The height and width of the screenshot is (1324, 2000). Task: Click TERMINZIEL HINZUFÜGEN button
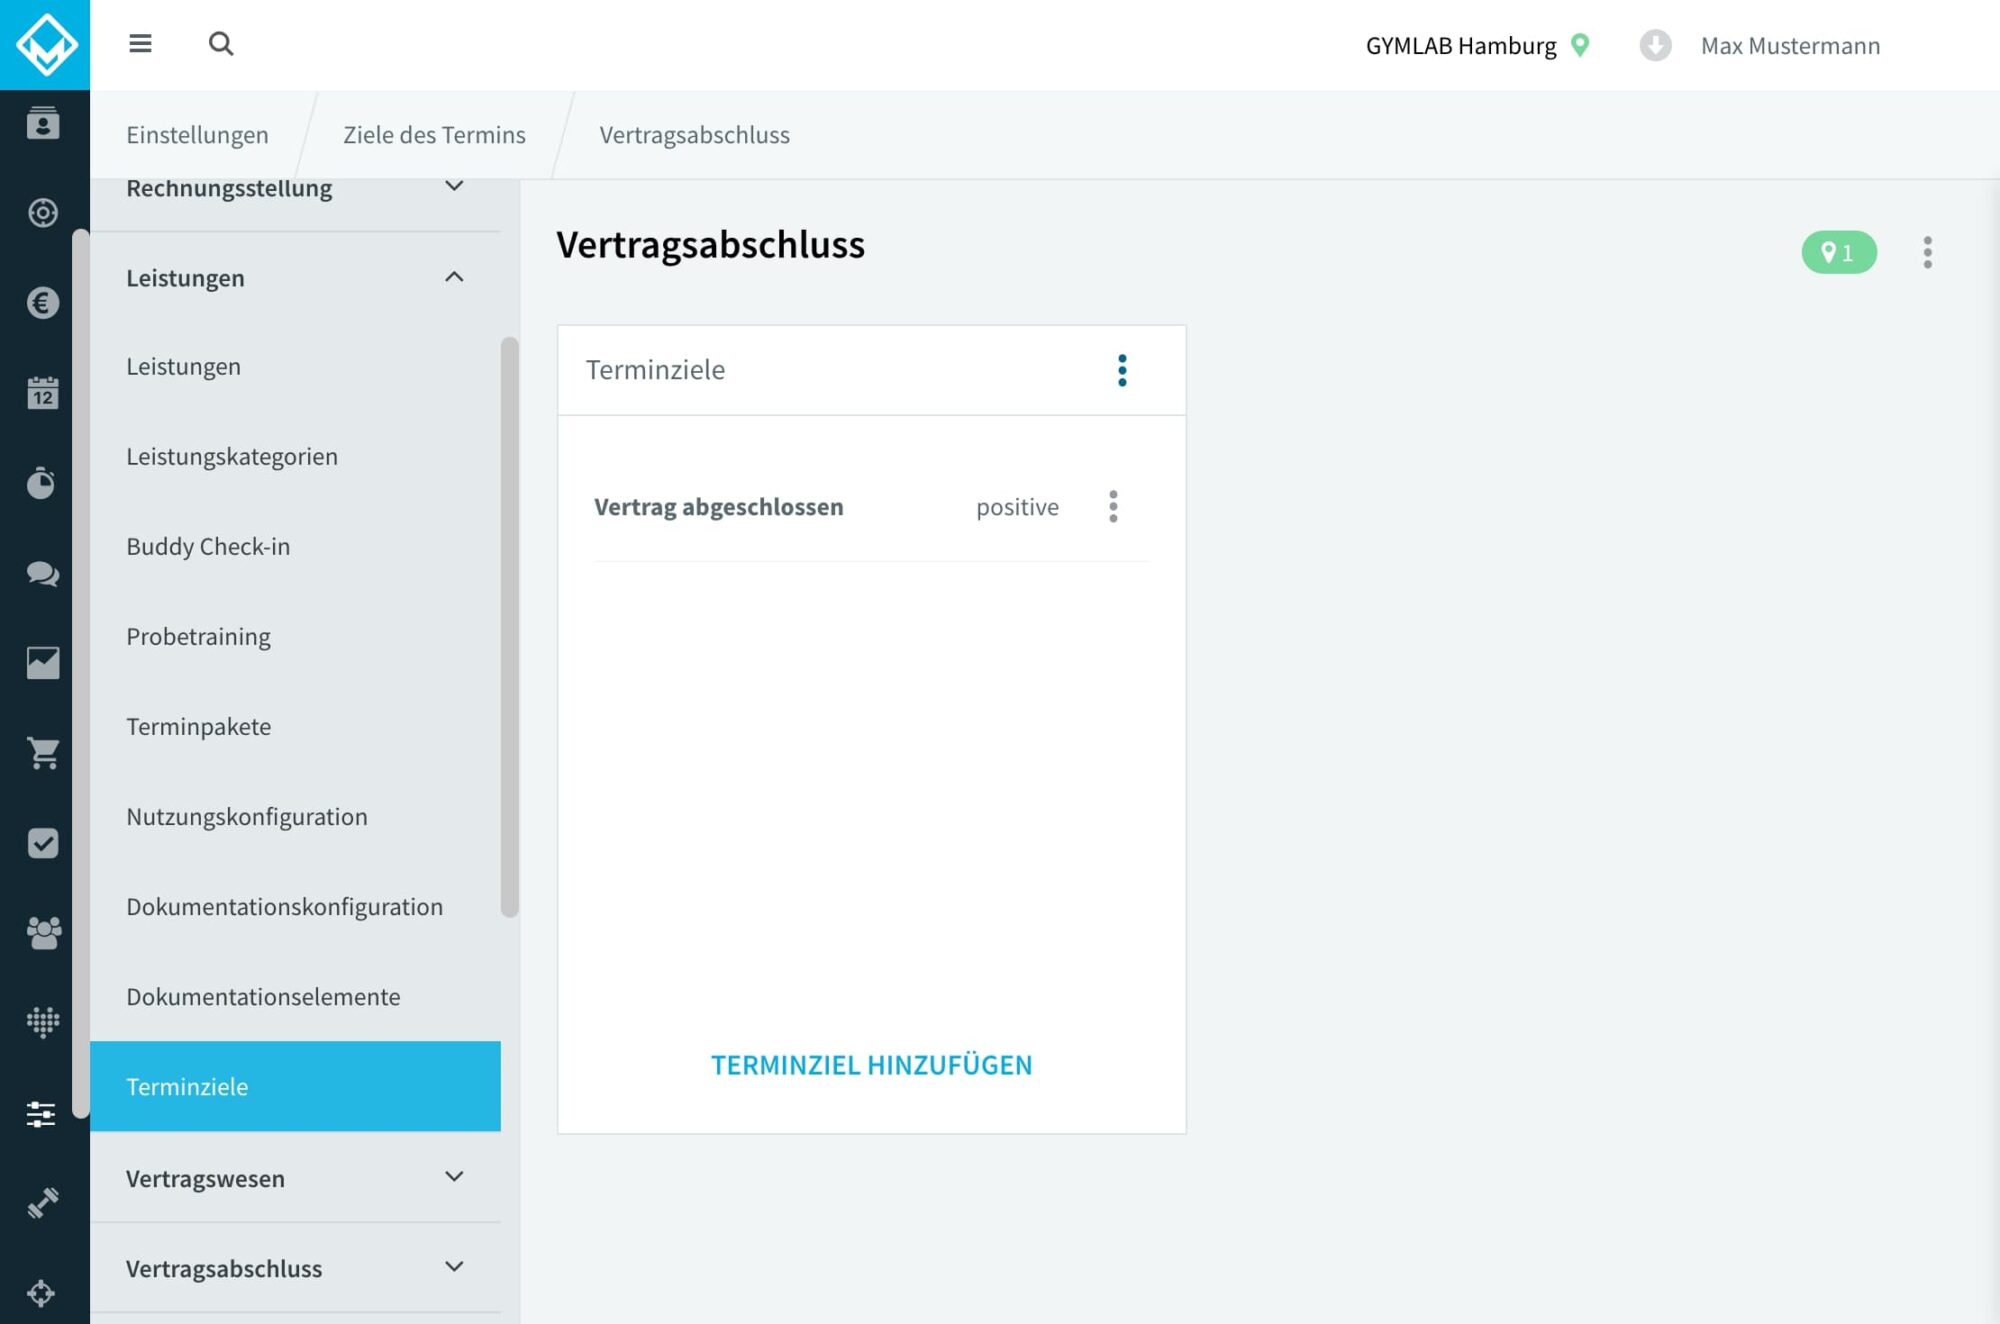[x=871, y=1065]
